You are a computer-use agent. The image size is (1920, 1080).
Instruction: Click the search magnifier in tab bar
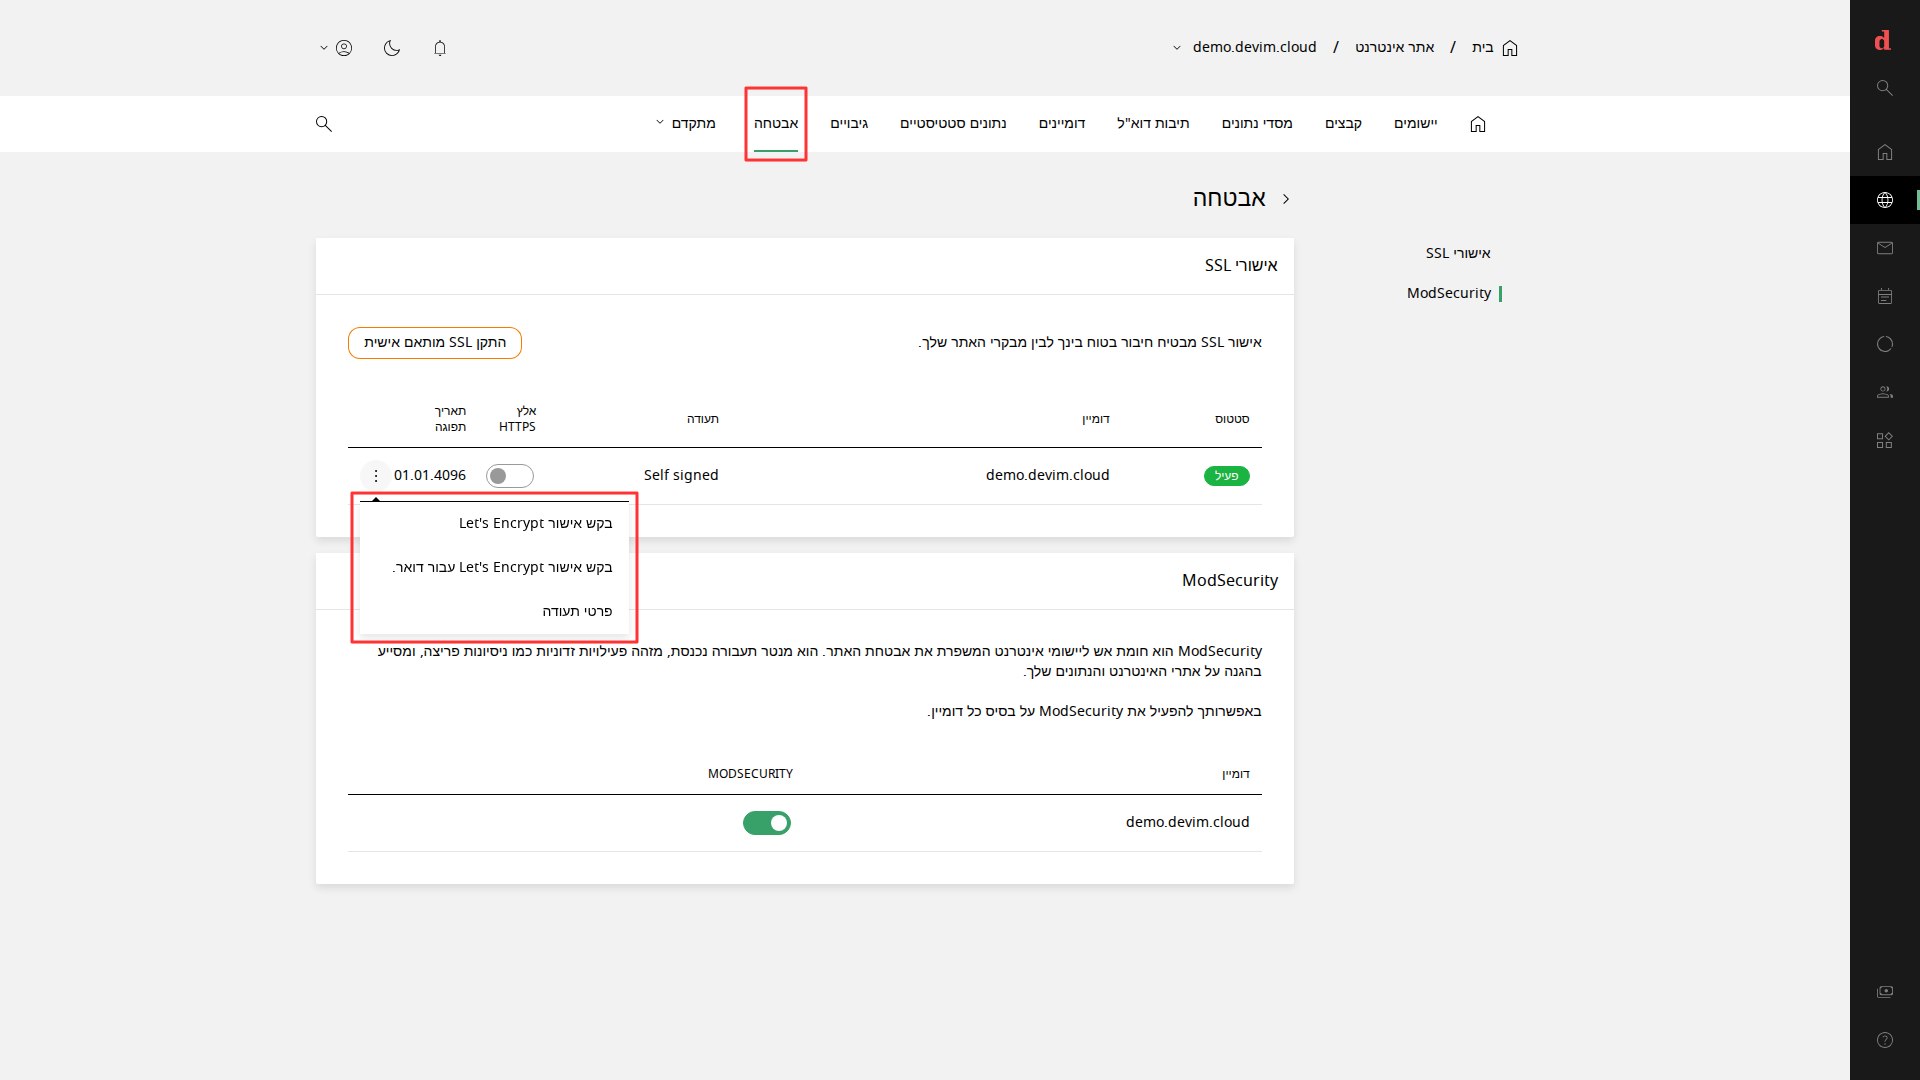pos(324,124)
